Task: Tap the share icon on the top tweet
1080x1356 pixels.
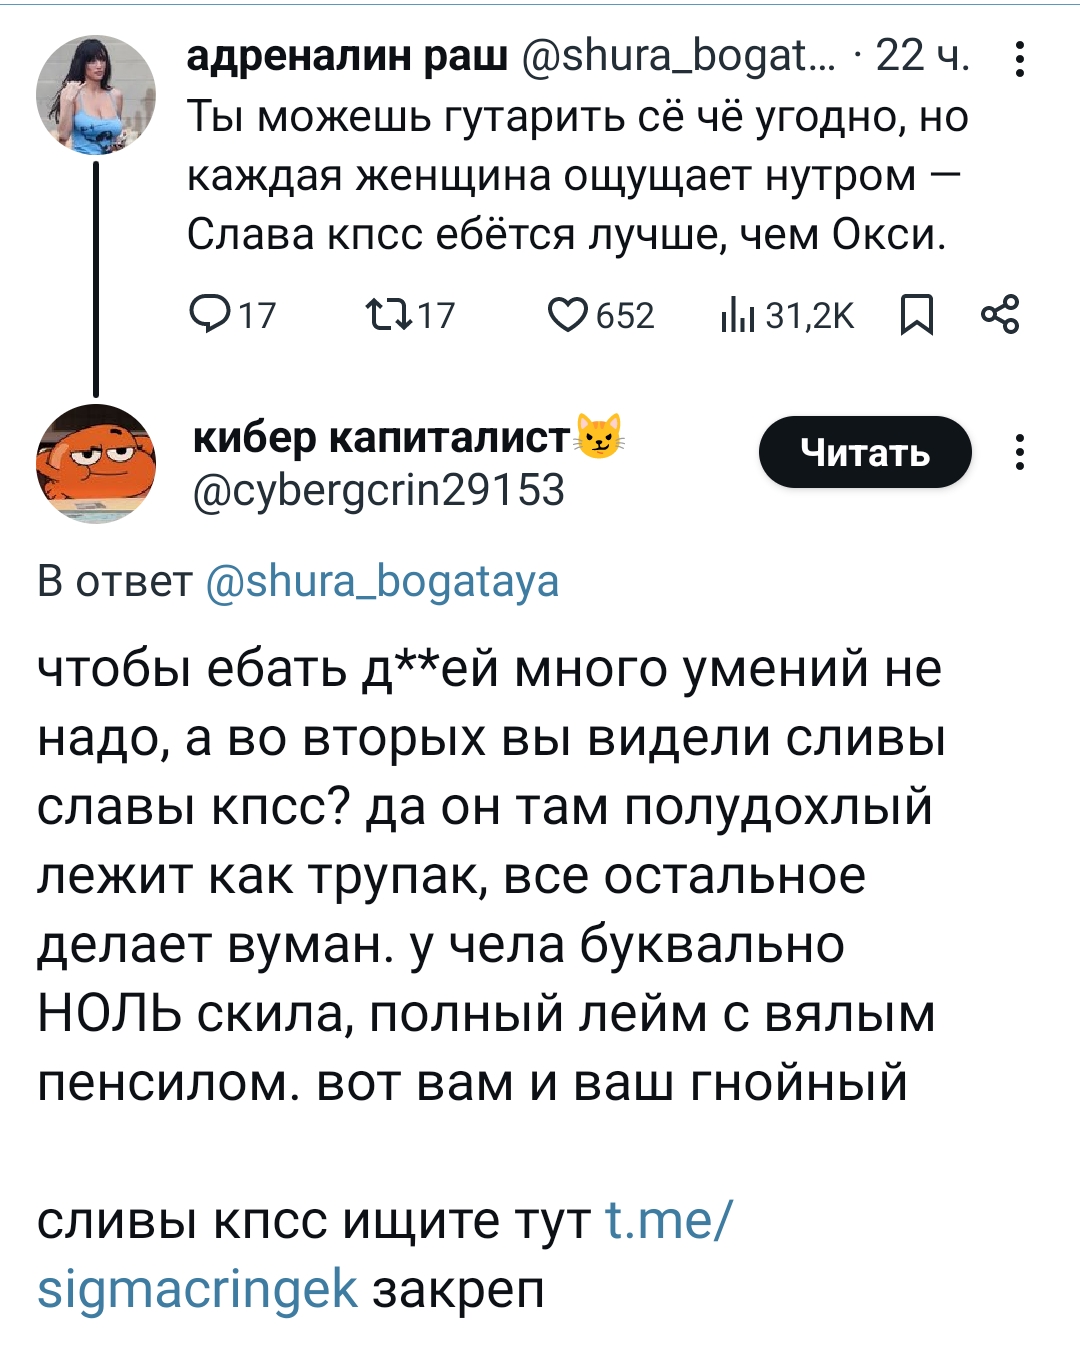Action: pos(1000,315)
